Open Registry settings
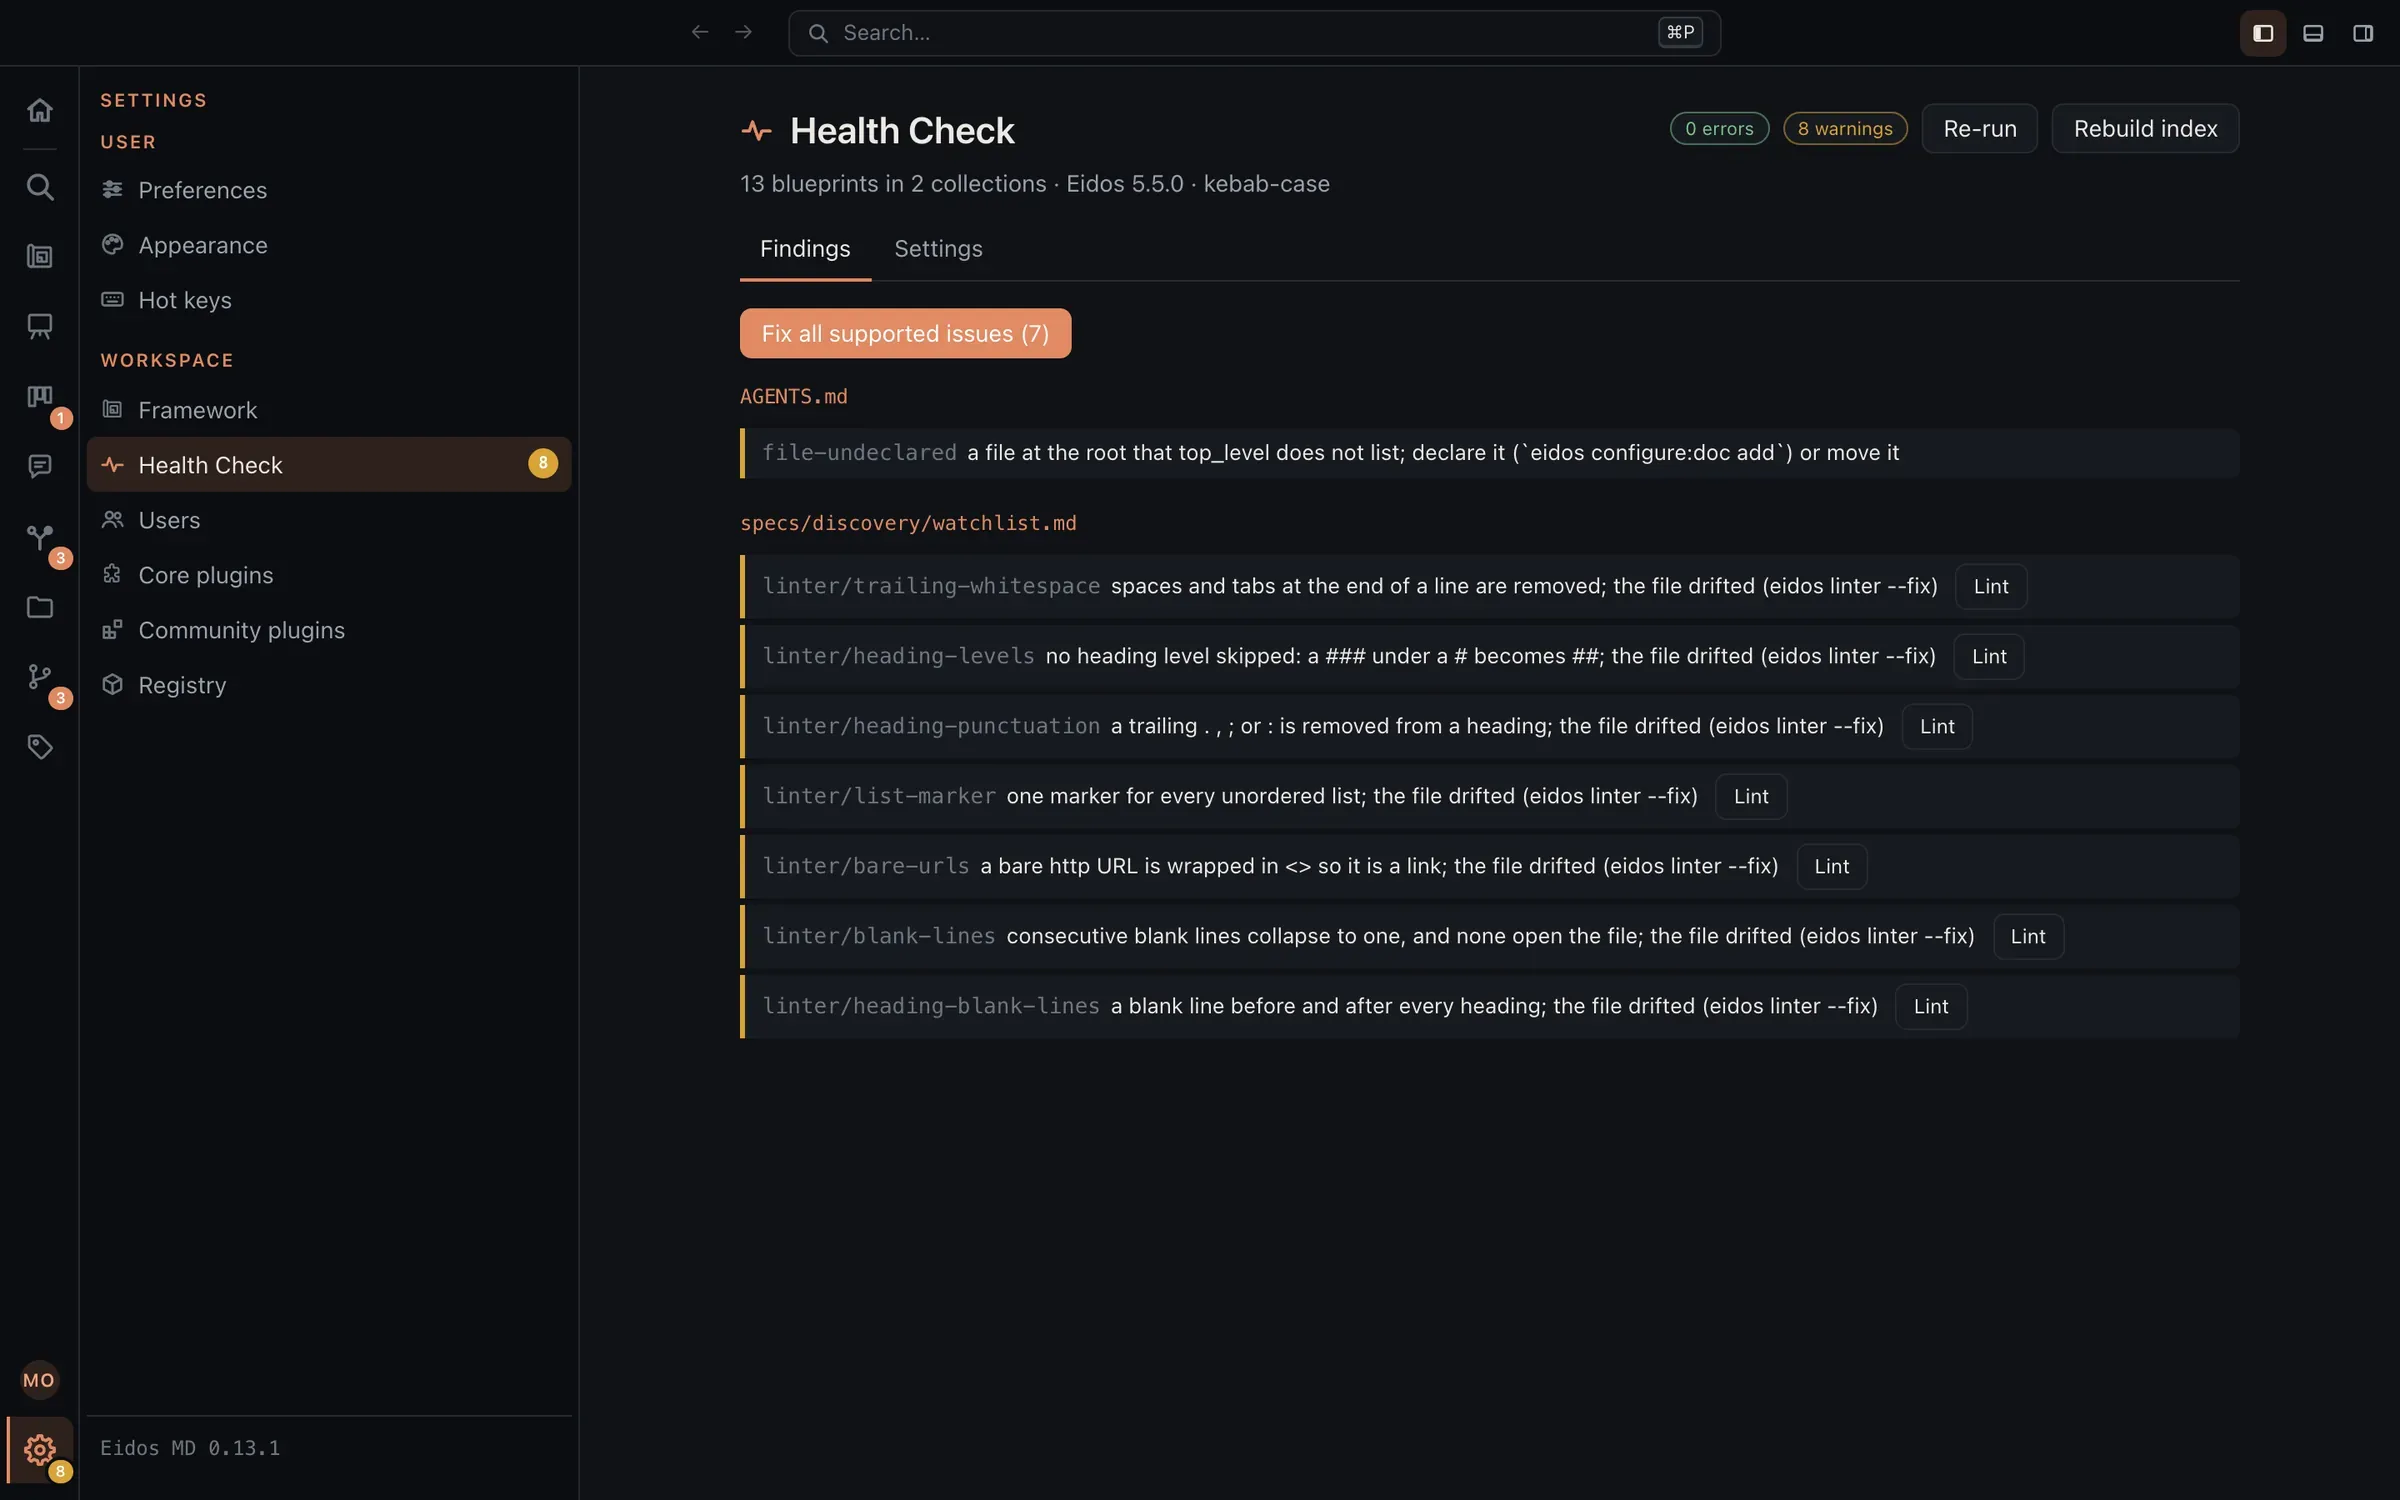 click(329, 685)
